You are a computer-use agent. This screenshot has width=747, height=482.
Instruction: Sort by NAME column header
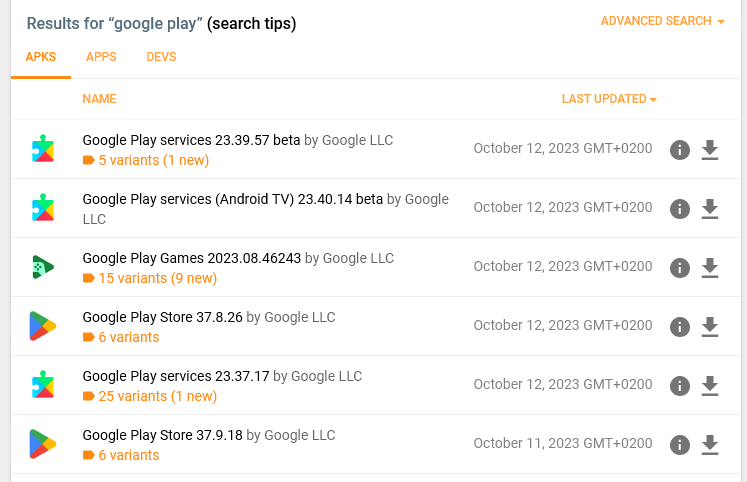tap(99, 99)
